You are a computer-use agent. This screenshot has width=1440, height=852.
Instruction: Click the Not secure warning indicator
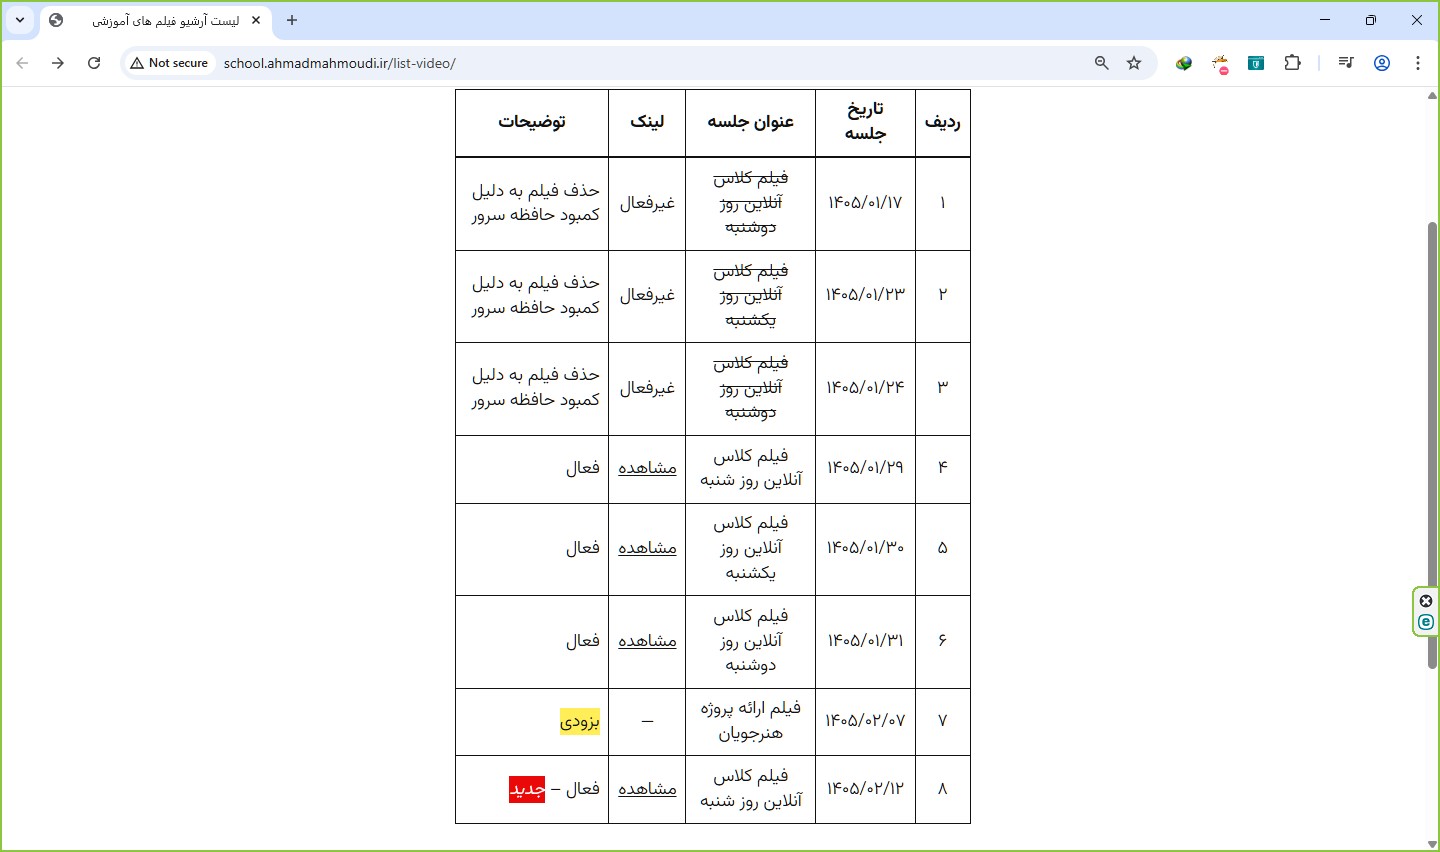pyautogui.click(x=170, y=63)
